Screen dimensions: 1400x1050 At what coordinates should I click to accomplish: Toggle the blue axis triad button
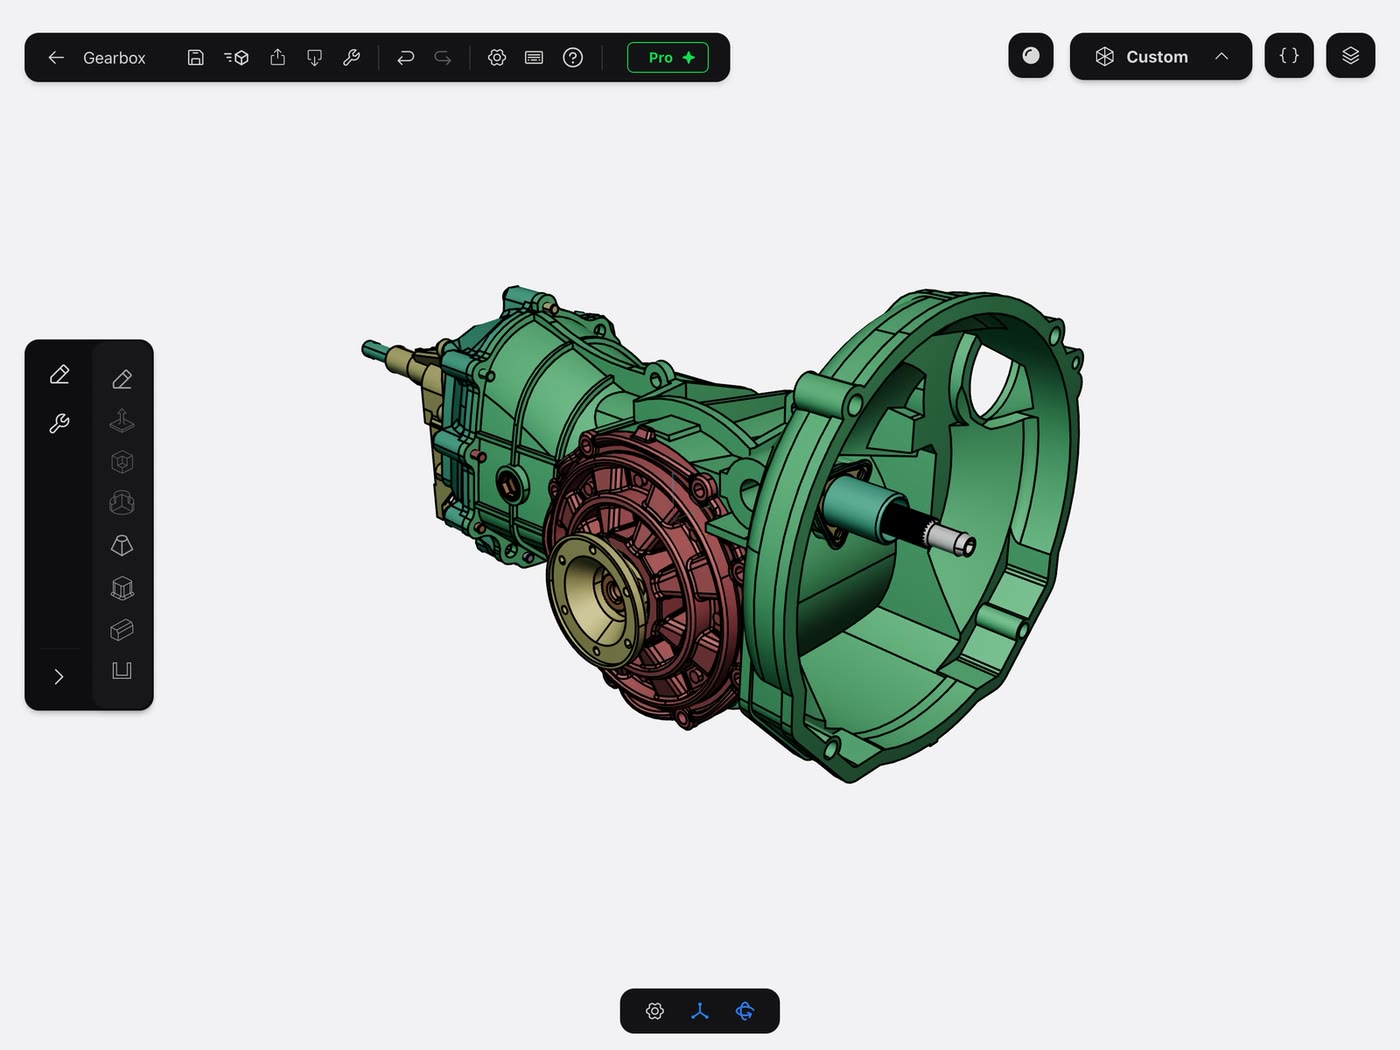point(700,1011)
